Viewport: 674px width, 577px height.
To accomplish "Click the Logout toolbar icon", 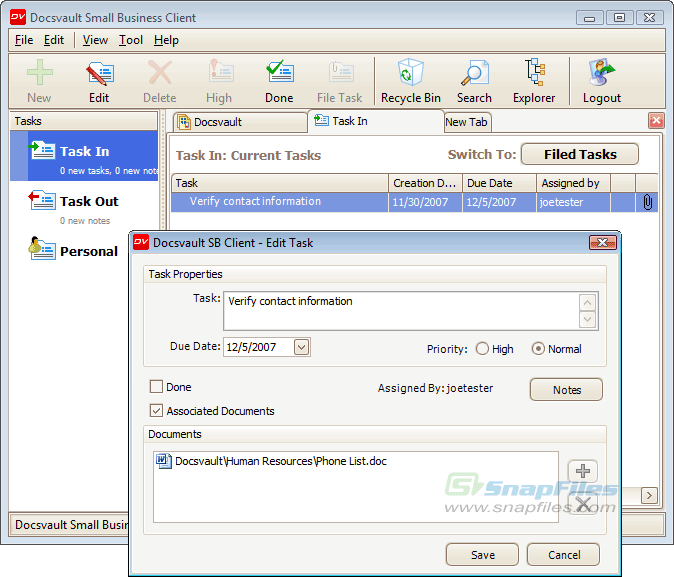I will 602,81.
